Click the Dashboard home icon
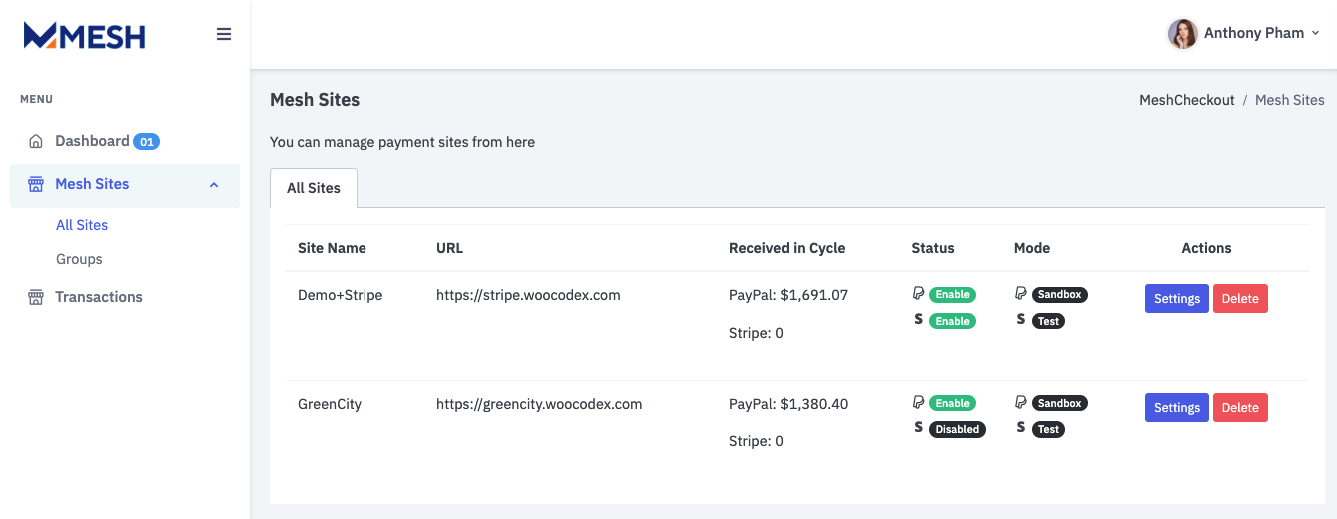The image size is (1337, 519). (36, 141)
